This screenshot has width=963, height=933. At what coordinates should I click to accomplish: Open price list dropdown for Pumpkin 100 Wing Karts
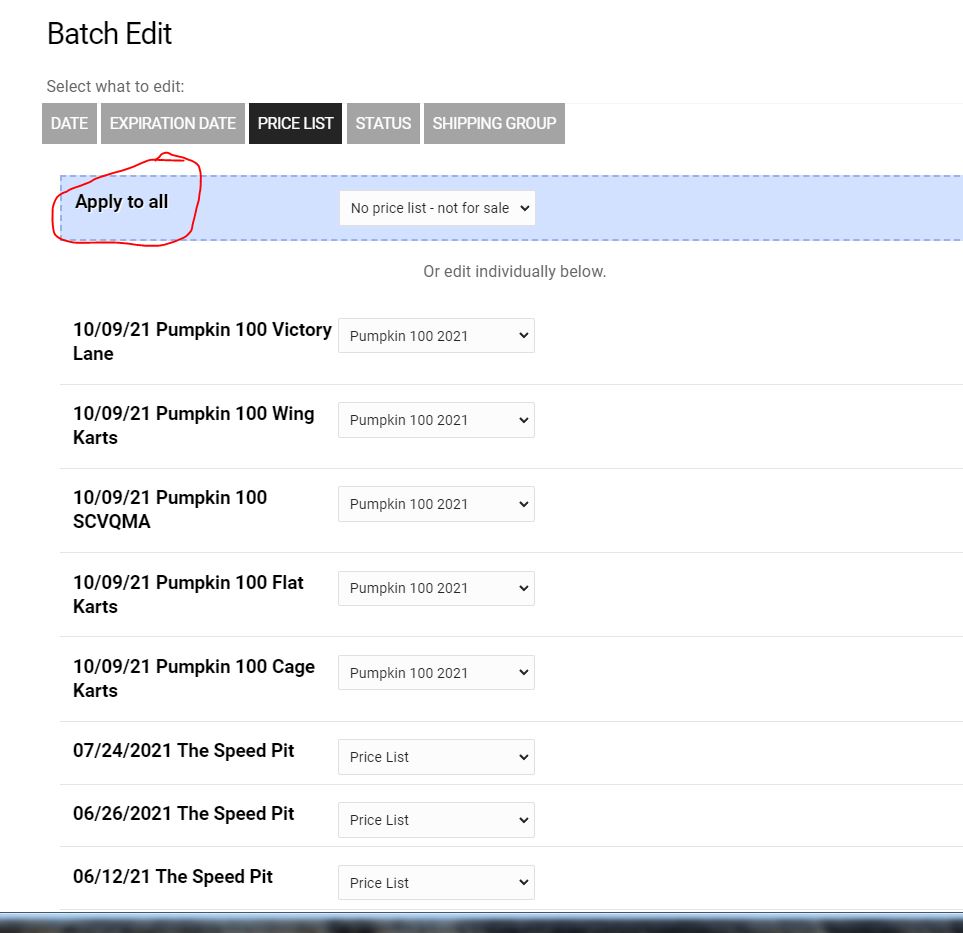pyautogui.click(x=437, y=420)
